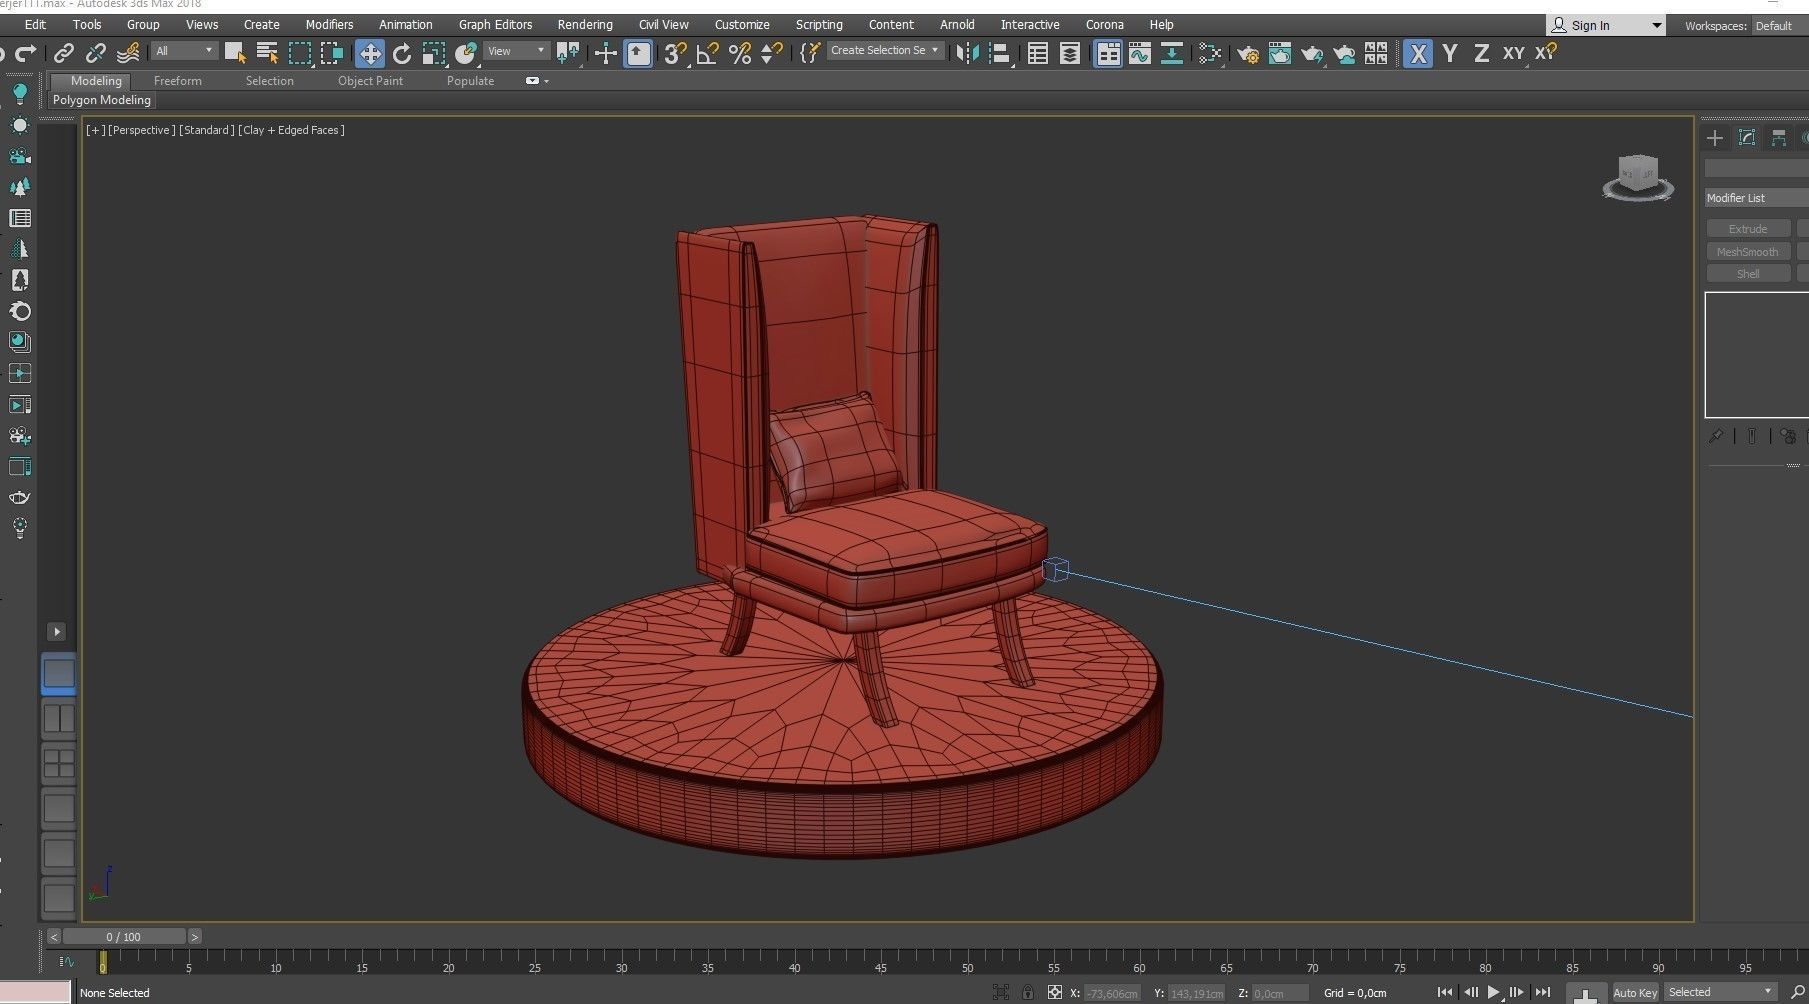The width and height of the screenshot is (1809, 1004).
Task: Open the Rendered Frame Window icon
Action: tap(1280, 53)
